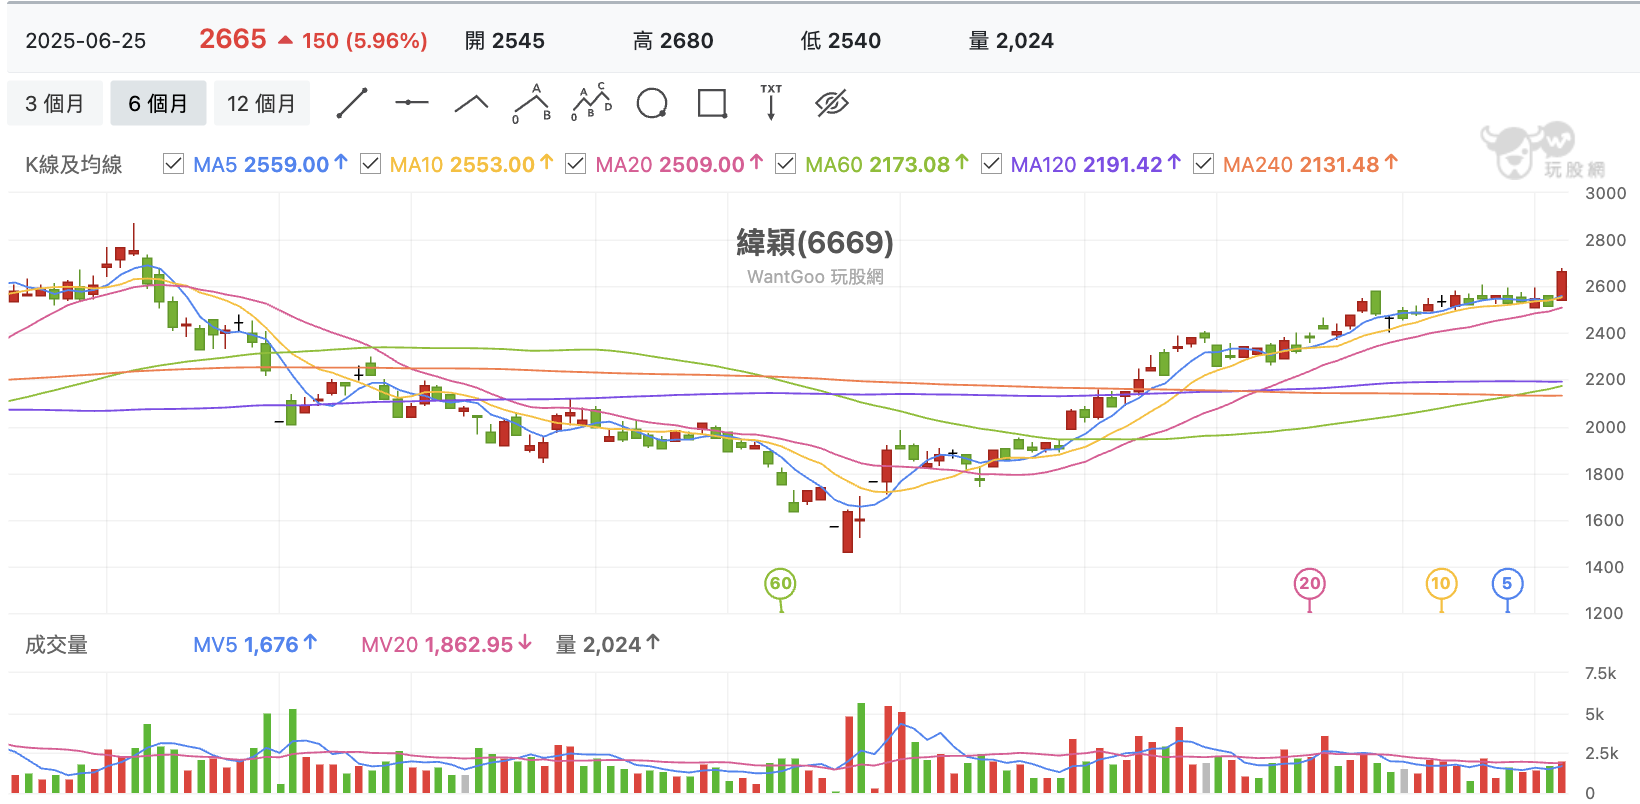Uncheck the MA60 moving average checkbox
The height and width of the screenshot is (804, 1640).
point(785,163)
